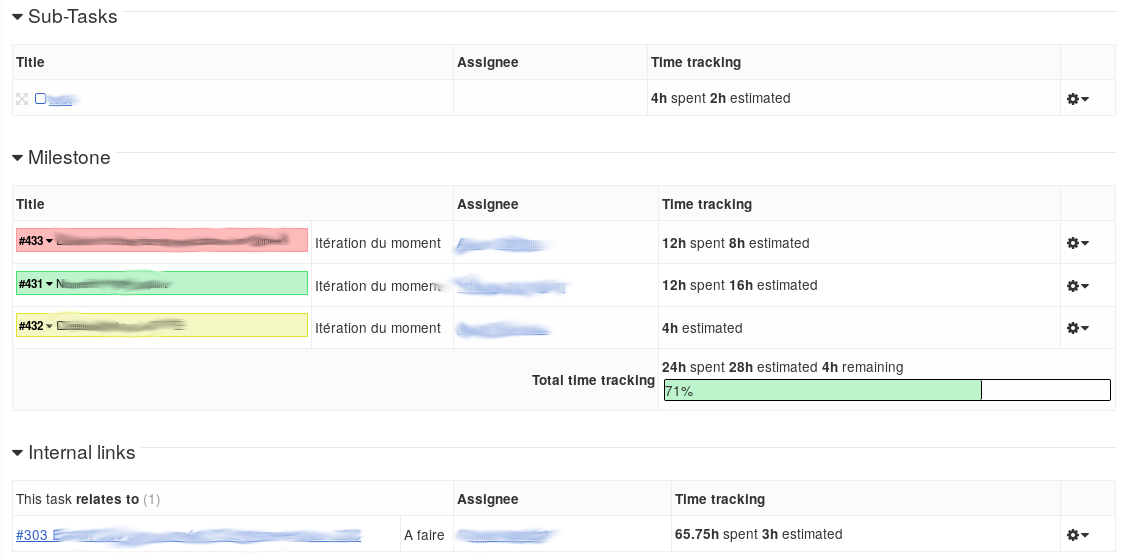
Task: Open gear menu for linked task #303
Action: tap(1077, 534)
